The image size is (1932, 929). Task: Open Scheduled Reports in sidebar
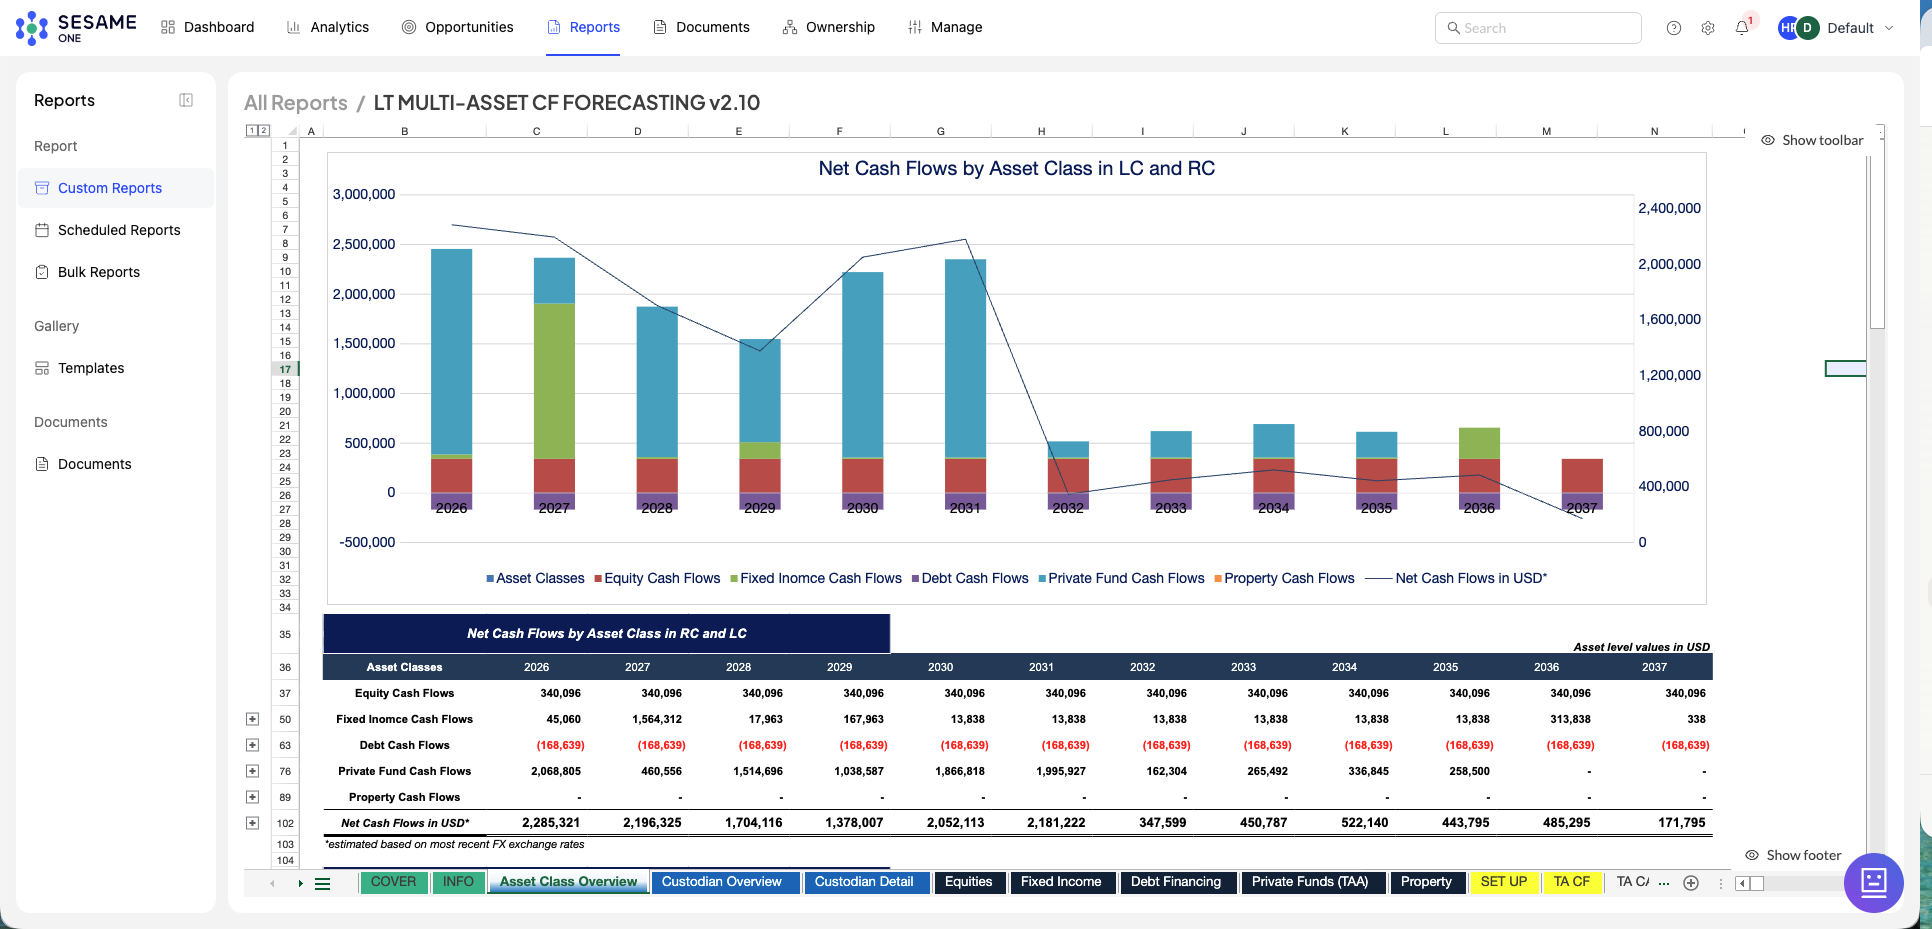click(x=116, y=230)
